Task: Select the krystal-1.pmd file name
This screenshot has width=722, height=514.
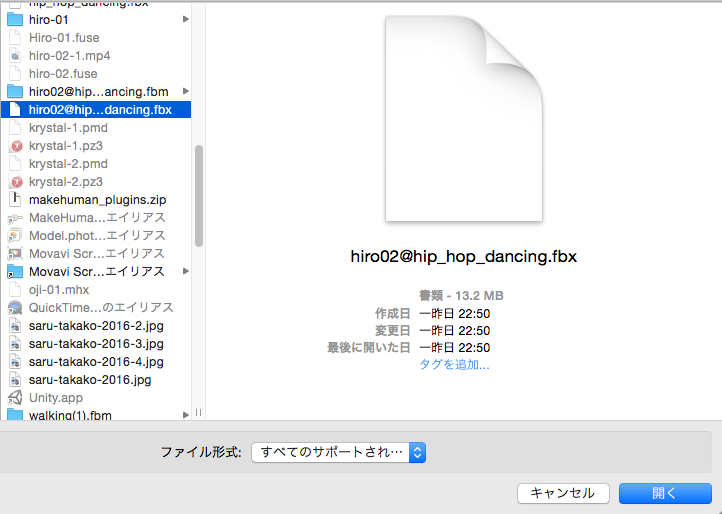Action: (x=68, y=128)
